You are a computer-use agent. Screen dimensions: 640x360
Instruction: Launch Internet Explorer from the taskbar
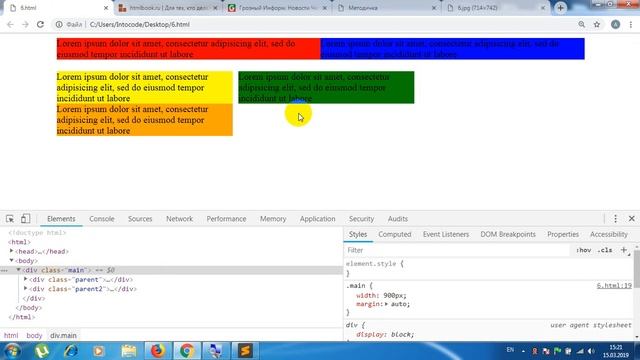[71, 351]
